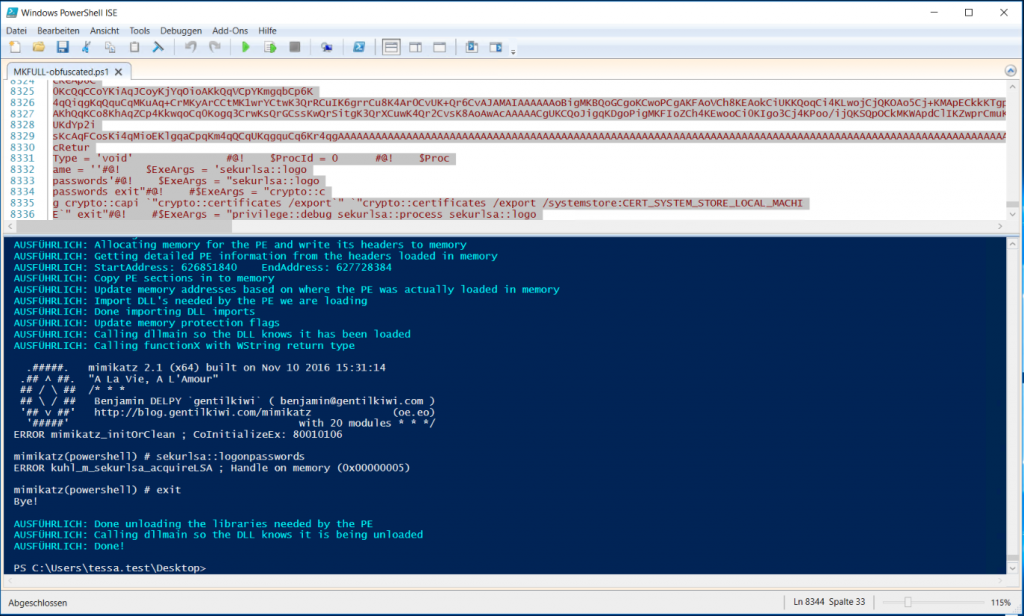
Task: Click the 'Bye!' console output line
Action: click(x=25, y=501)
